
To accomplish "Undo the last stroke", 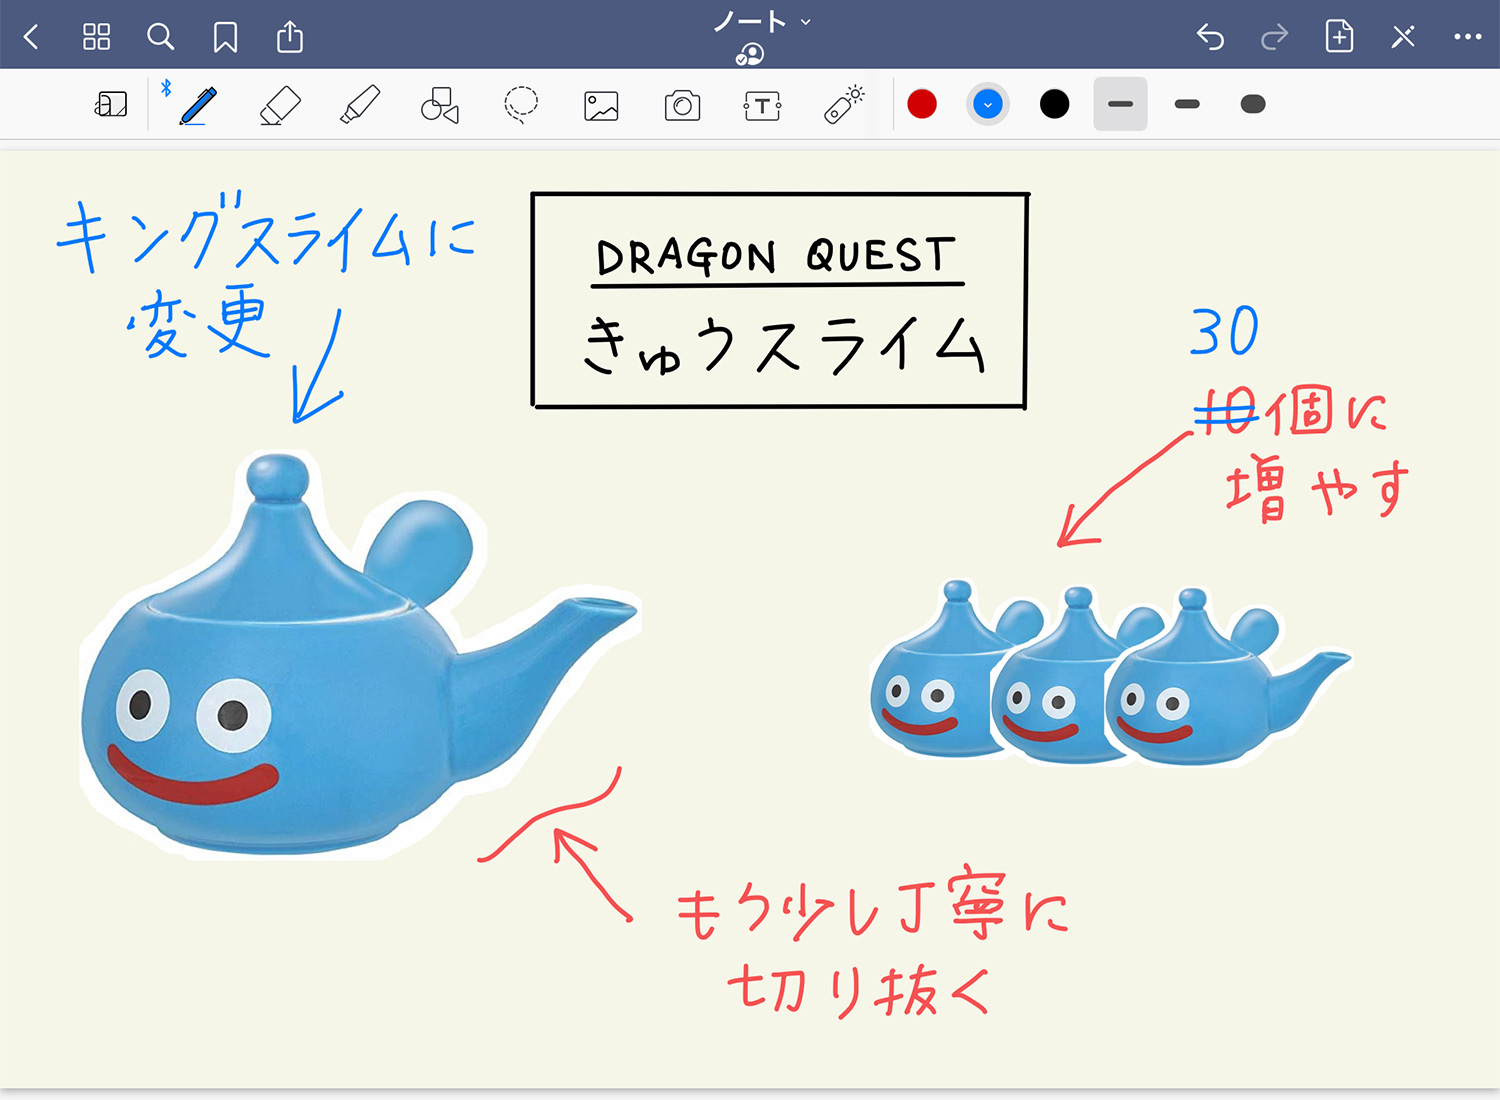I will tap(1210, 38).
